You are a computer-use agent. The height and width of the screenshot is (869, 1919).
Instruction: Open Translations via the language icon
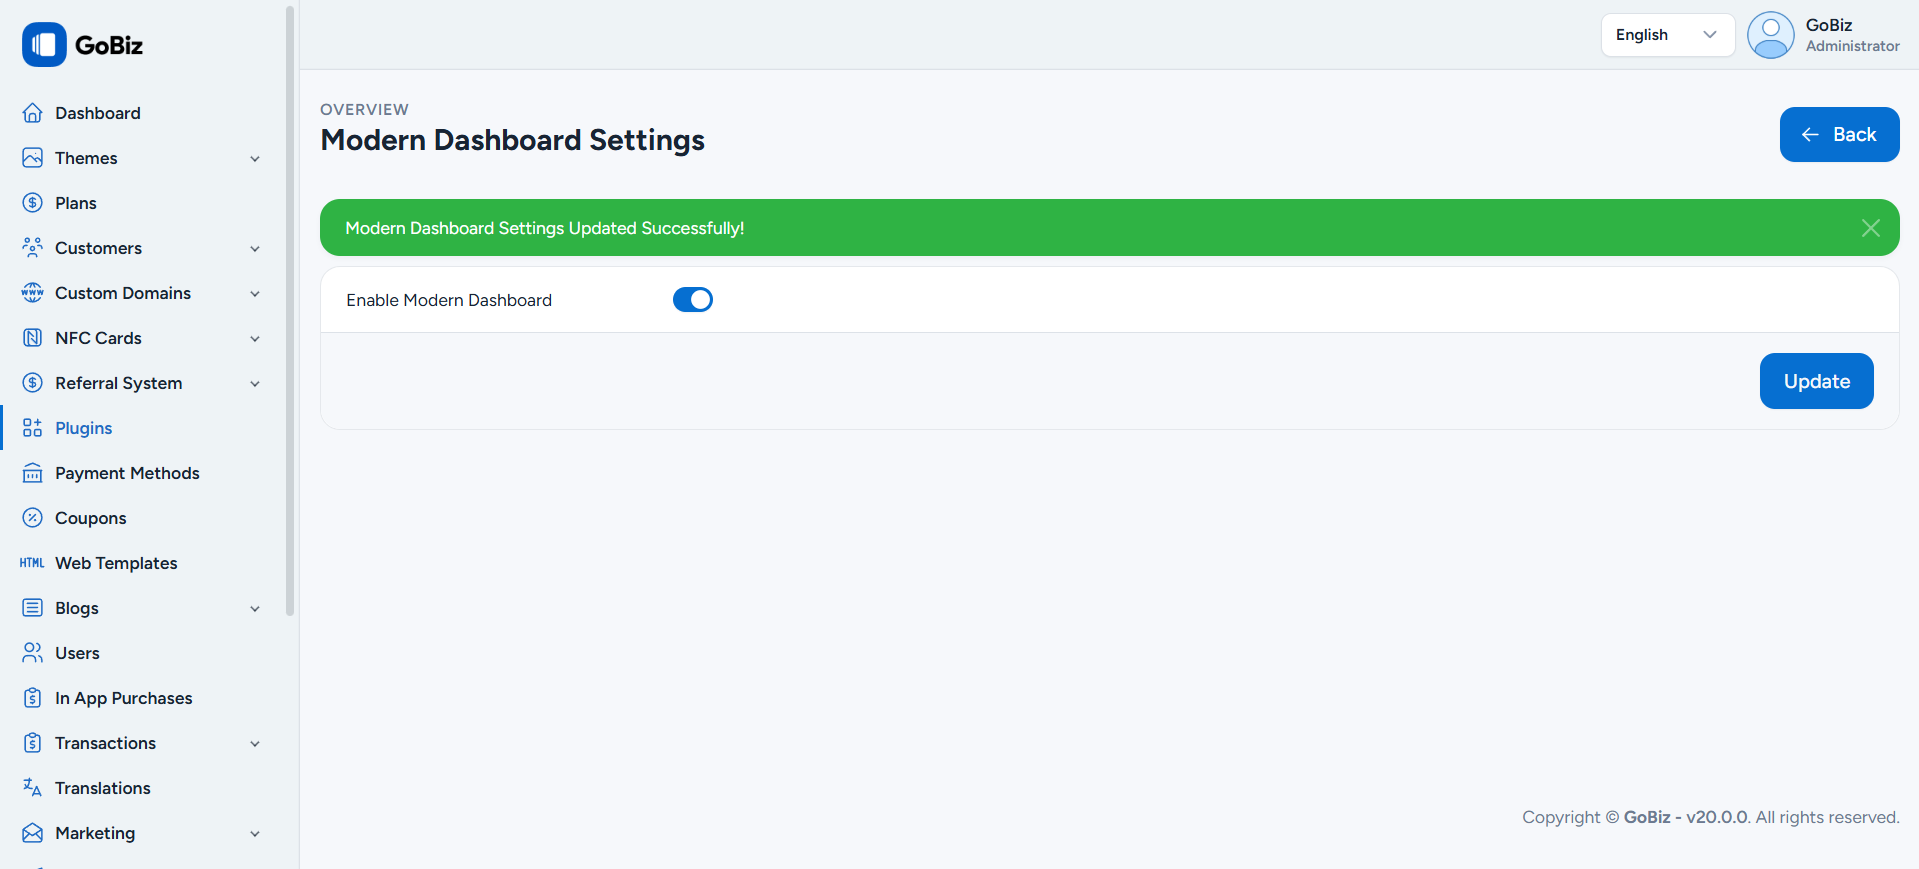tap(31, 788)
